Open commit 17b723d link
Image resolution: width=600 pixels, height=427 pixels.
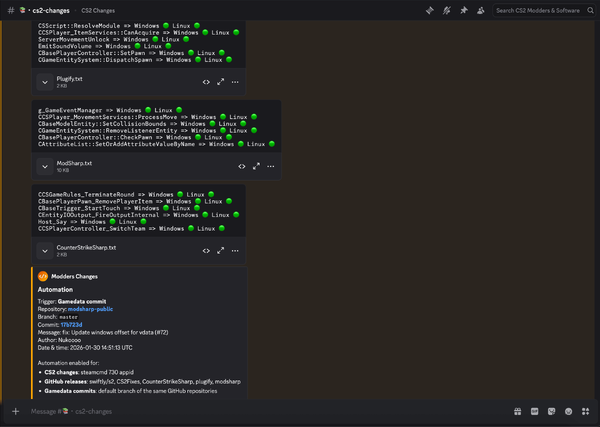pyautogui.click(x=71, y=325)
